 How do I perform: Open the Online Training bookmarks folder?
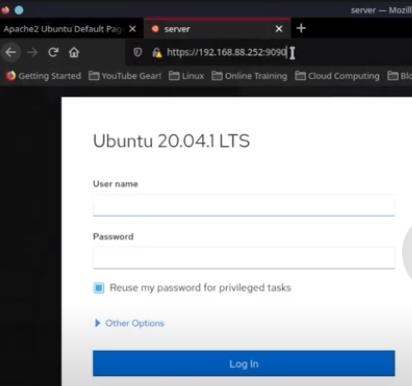click(249, 76)
